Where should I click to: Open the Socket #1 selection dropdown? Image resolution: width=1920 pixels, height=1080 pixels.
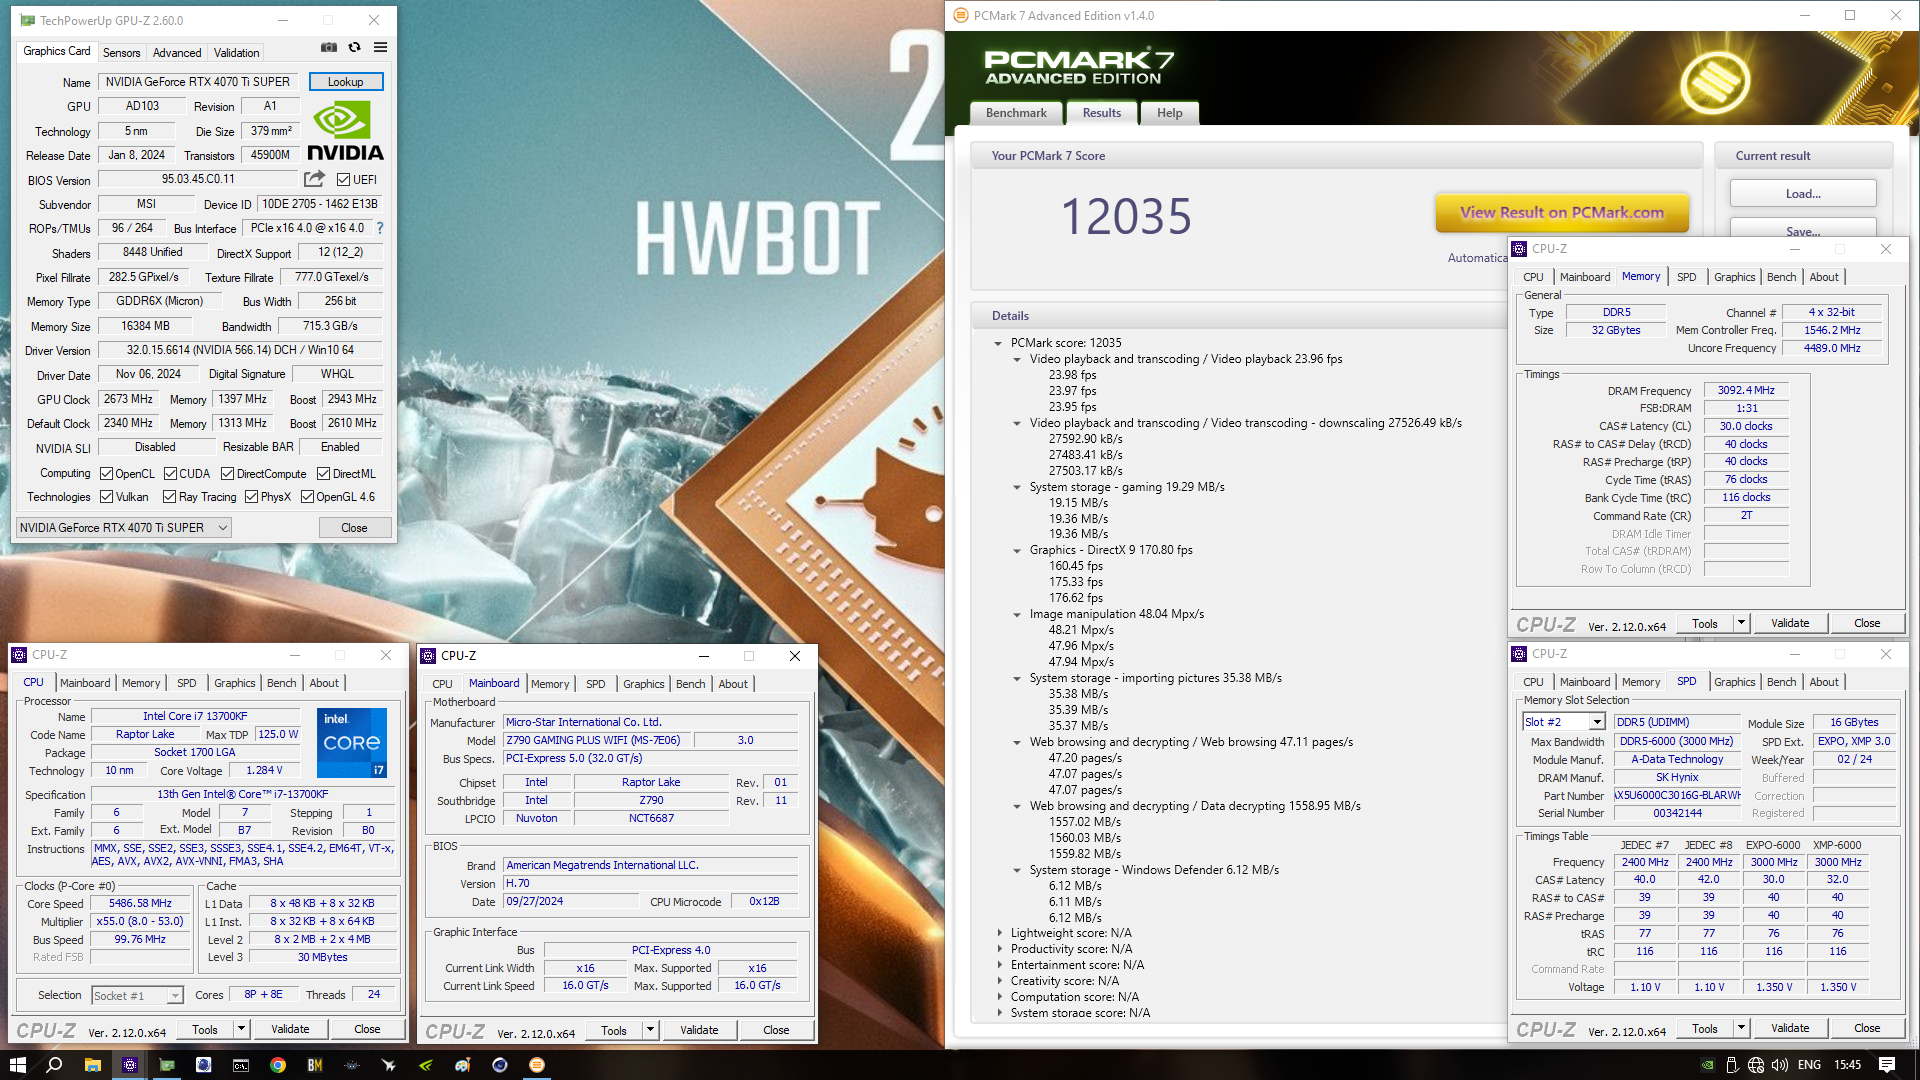coord(175,996)
